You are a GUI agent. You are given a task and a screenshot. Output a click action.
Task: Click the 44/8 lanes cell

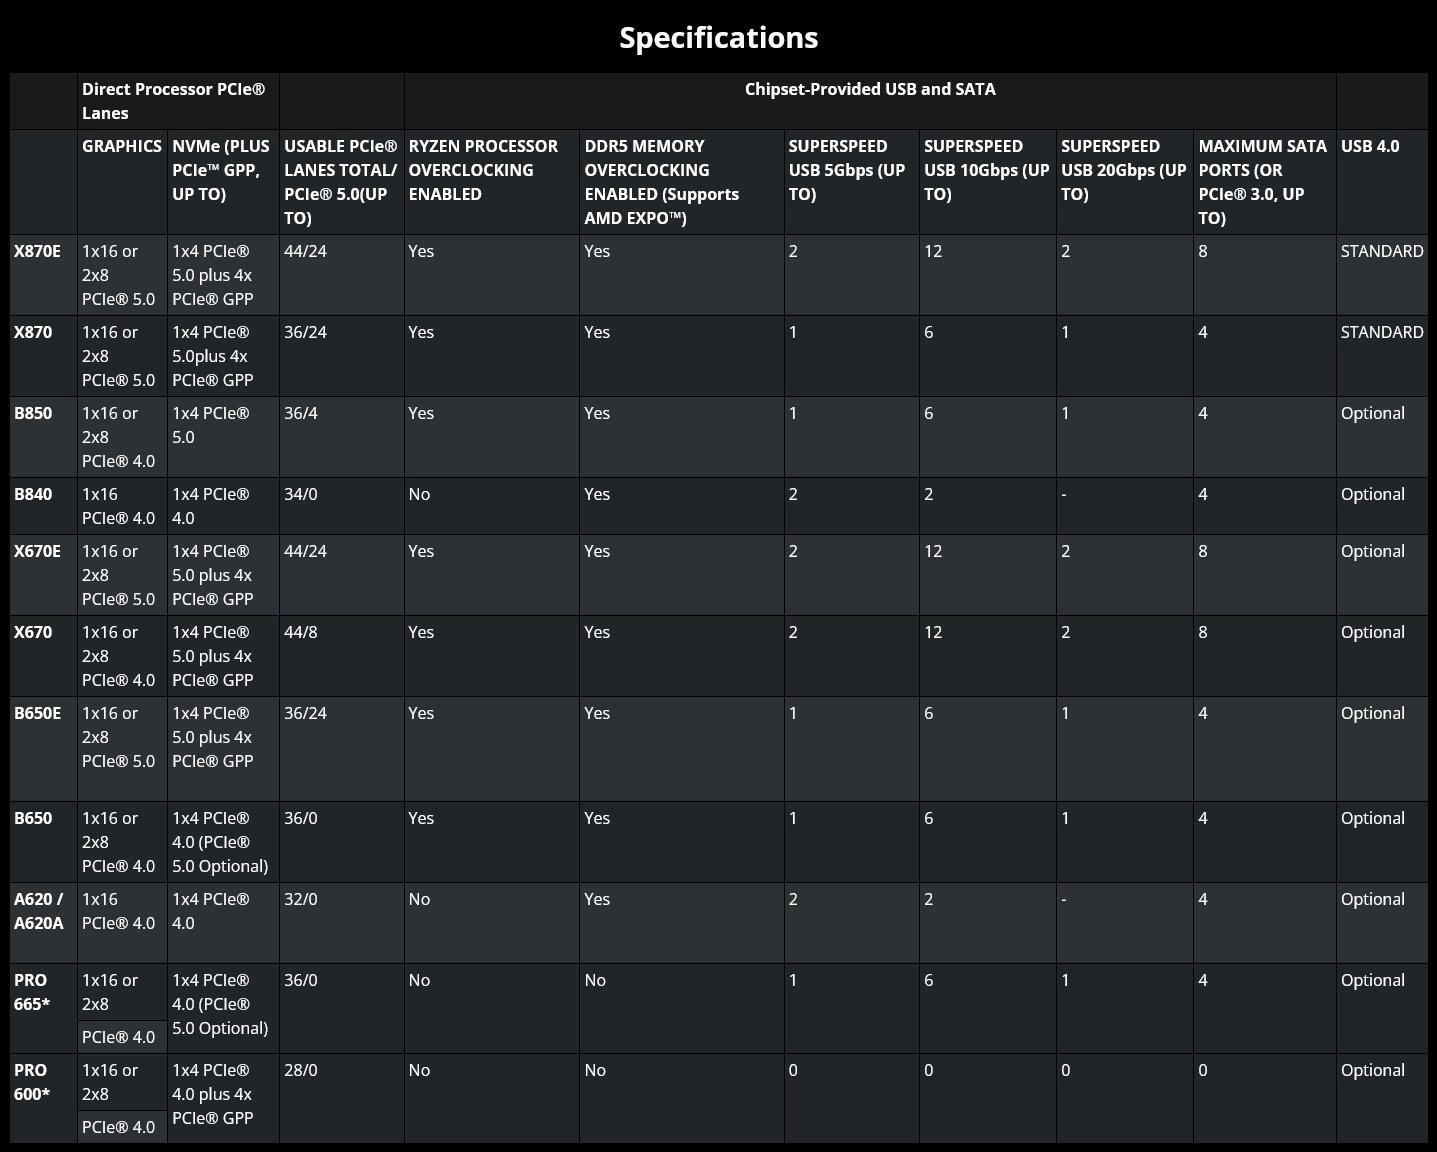[301, 632]
